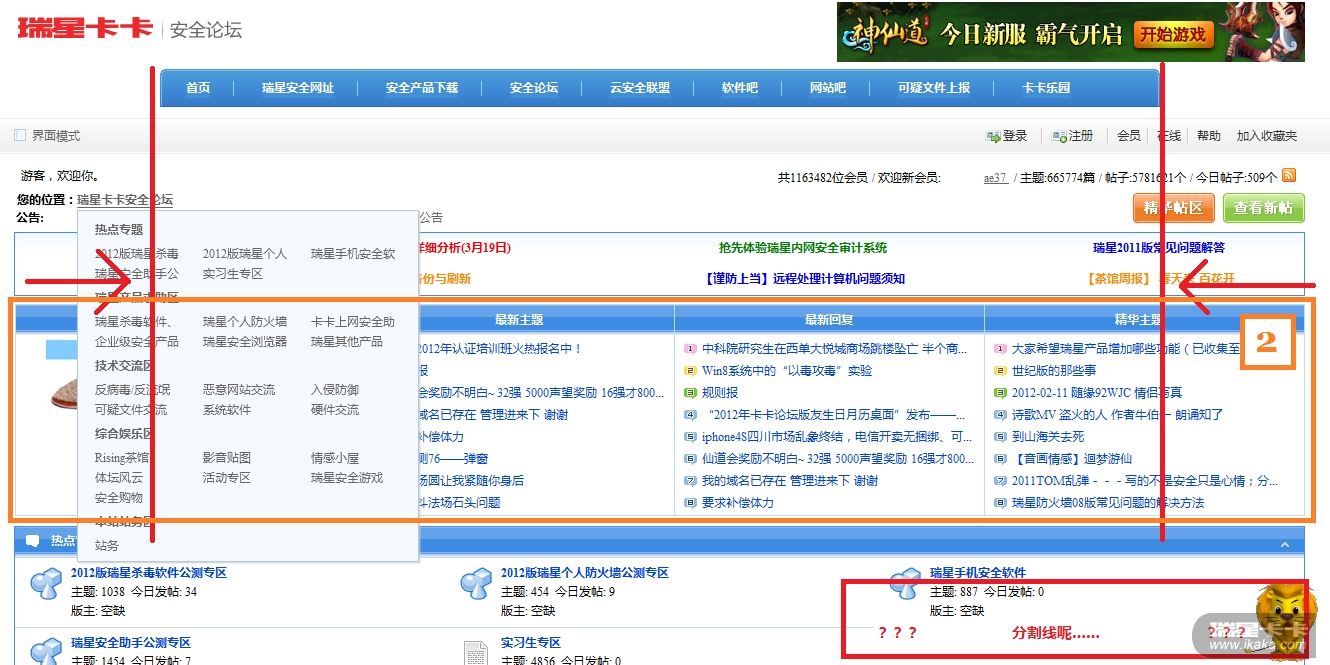Choose 站务 in the dropdown menu
Image resolution: width=1330 pixels, height=665 pixels.
[107, 546]
